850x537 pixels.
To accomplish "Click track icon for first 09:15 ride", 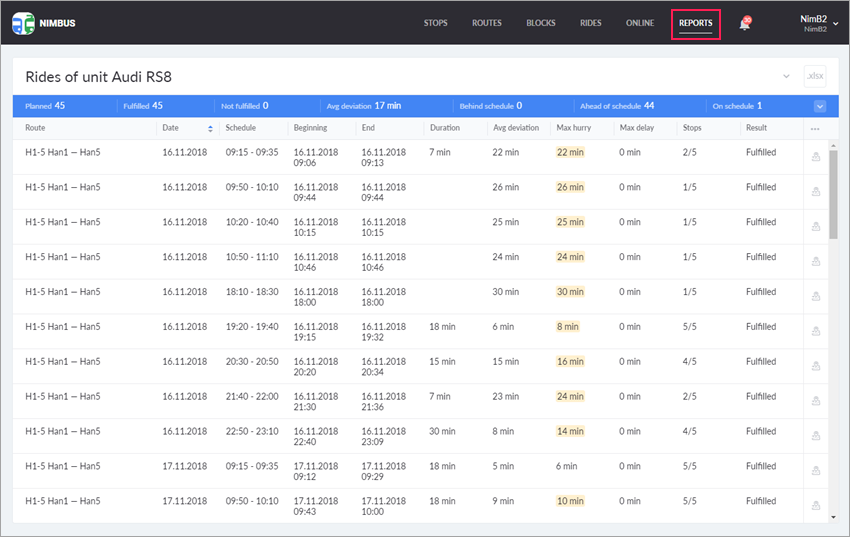I will click(815, 157).
